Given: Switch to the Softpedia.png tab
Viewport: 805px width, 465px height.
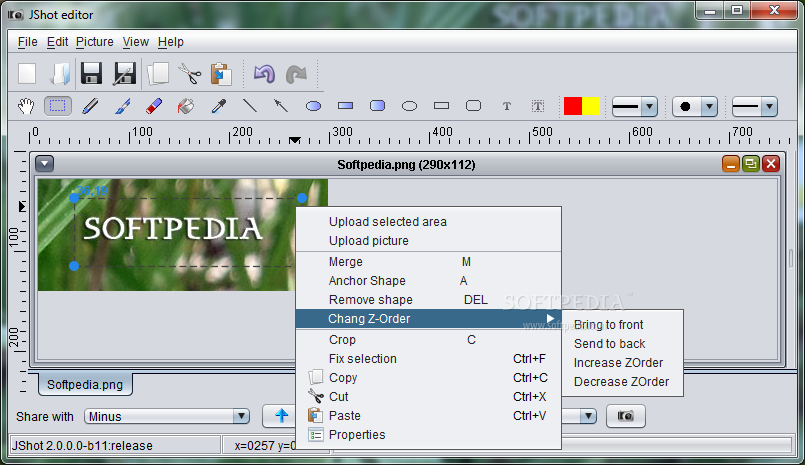Looking at the screenshot, I should click(85, 385).
